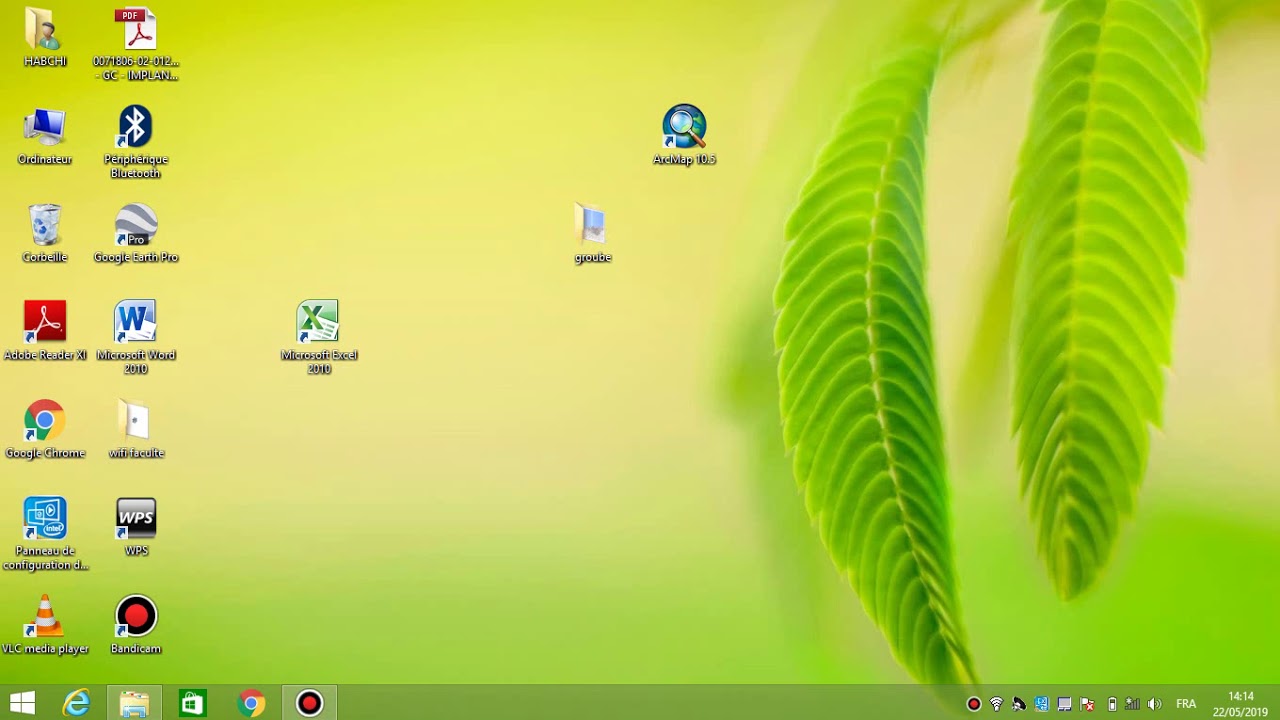Open the Windows Start button
Image resolution: width=1280 pixels, height=720 pixels.
coord(22,703)
